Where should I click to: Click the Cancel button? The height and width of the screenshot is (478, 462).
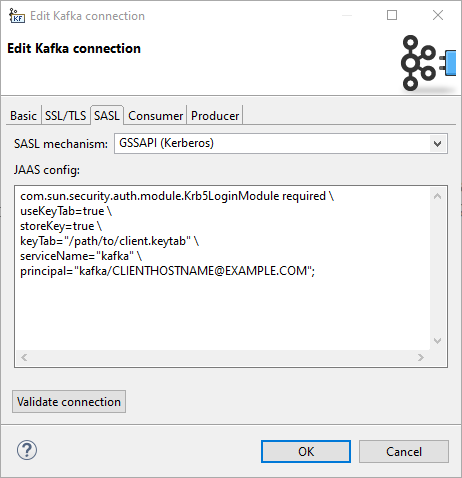click(x=404, y=452)
